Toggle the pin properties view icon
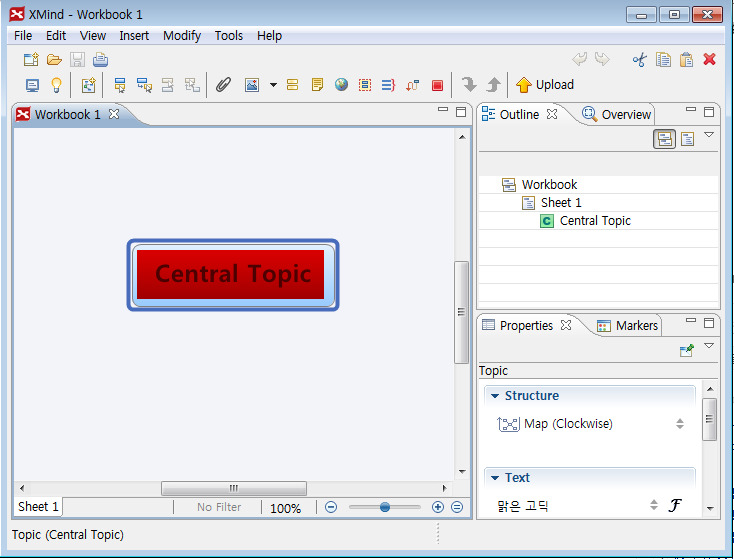The height and width of the screenshot is (559, 734). 686,350
